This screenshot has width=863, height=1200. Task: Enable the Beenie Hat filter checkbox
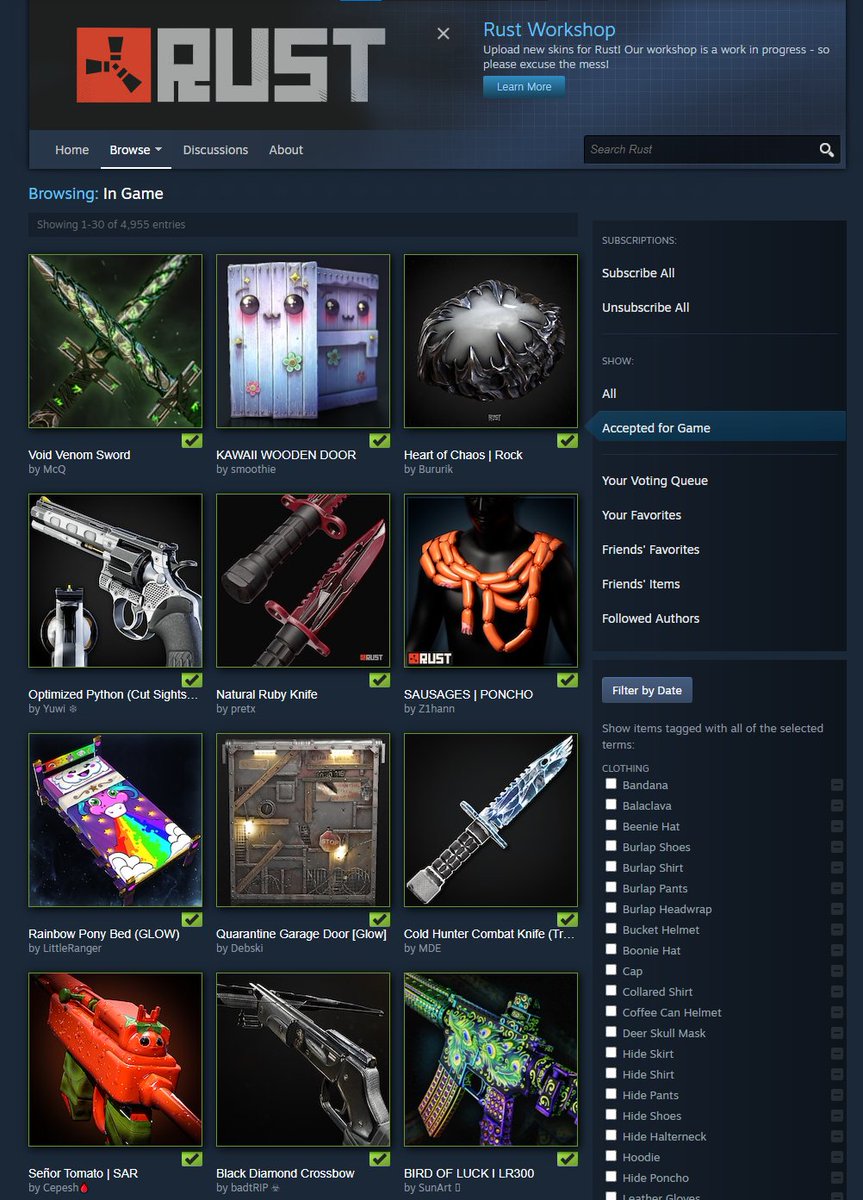point(611,825)
